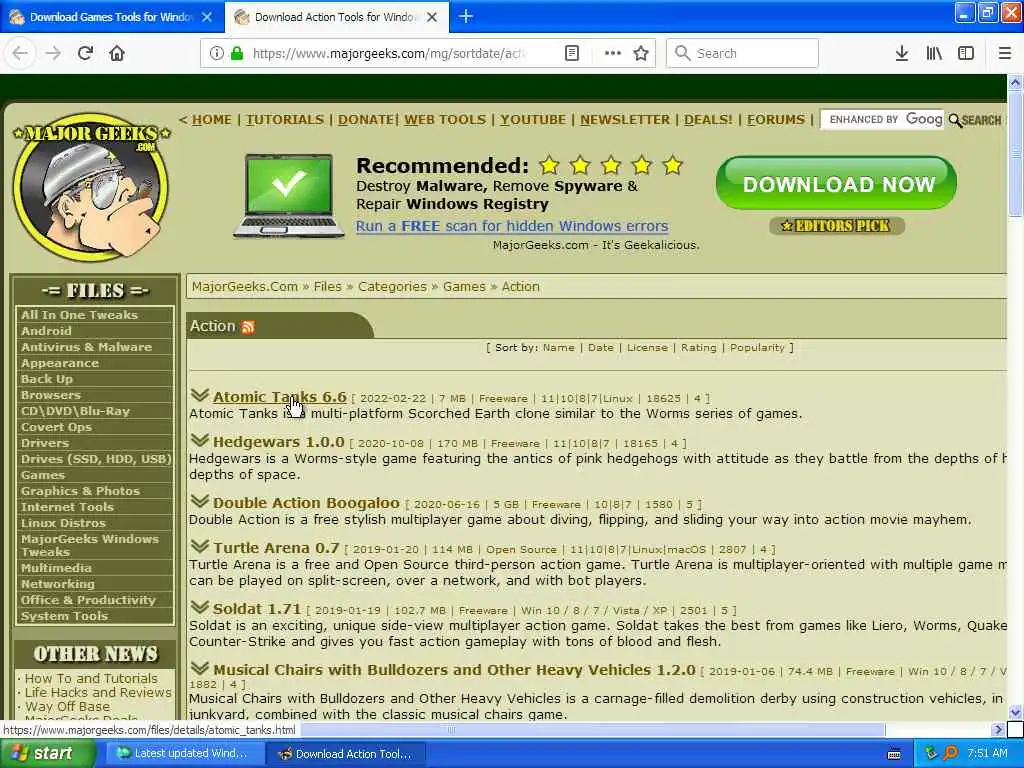1024x768 pixels.
Task: Expand the Double Action Boogaloo chevron
Action: [x=200, y=502]
